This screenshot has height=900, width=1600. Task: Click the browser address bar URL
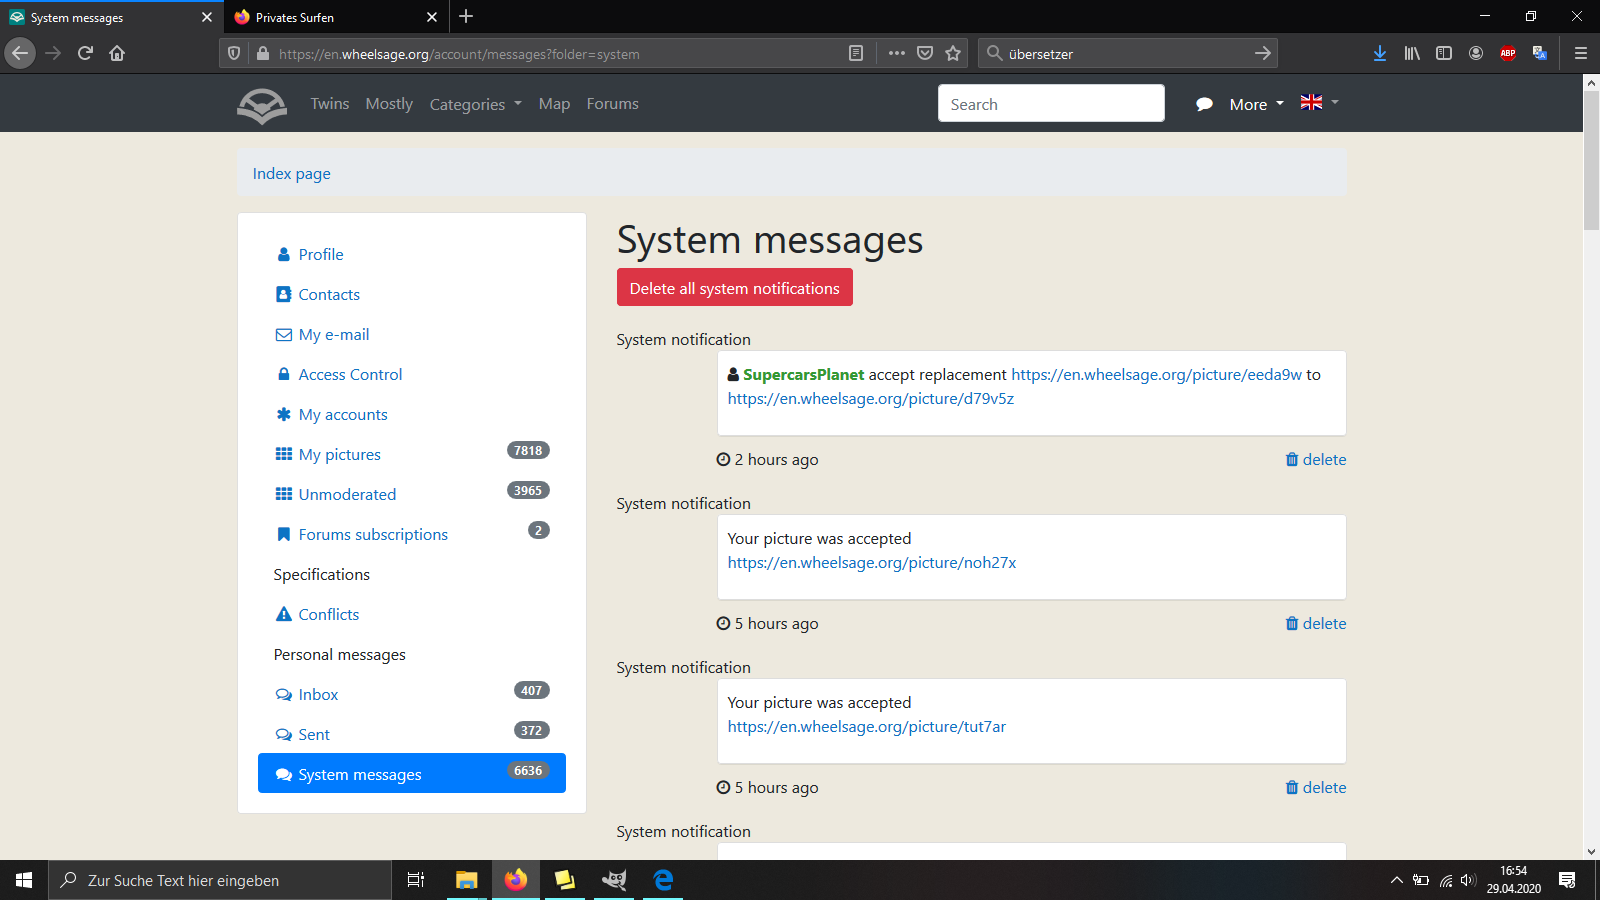click(459, 54)
